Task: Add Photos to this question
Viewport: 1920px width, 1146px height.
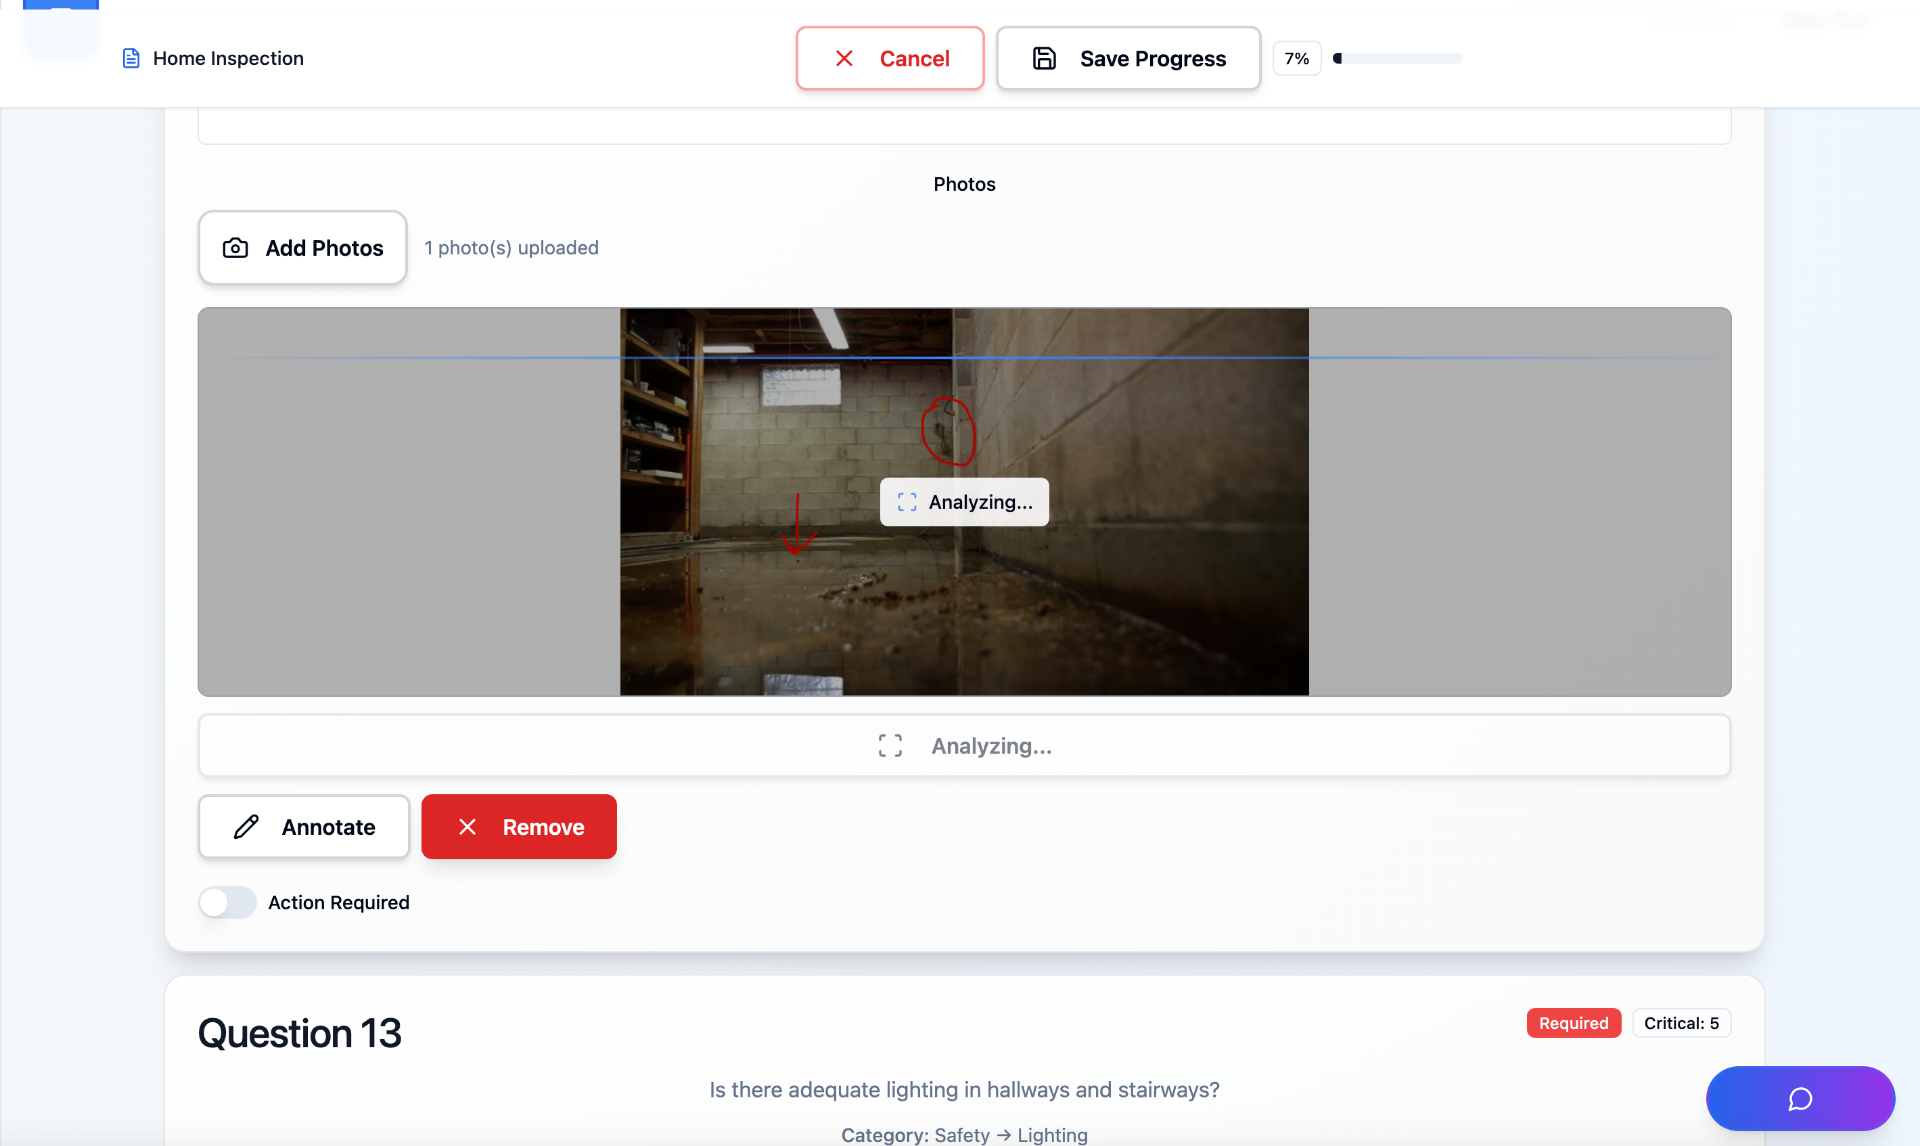Action: [302, 247]
